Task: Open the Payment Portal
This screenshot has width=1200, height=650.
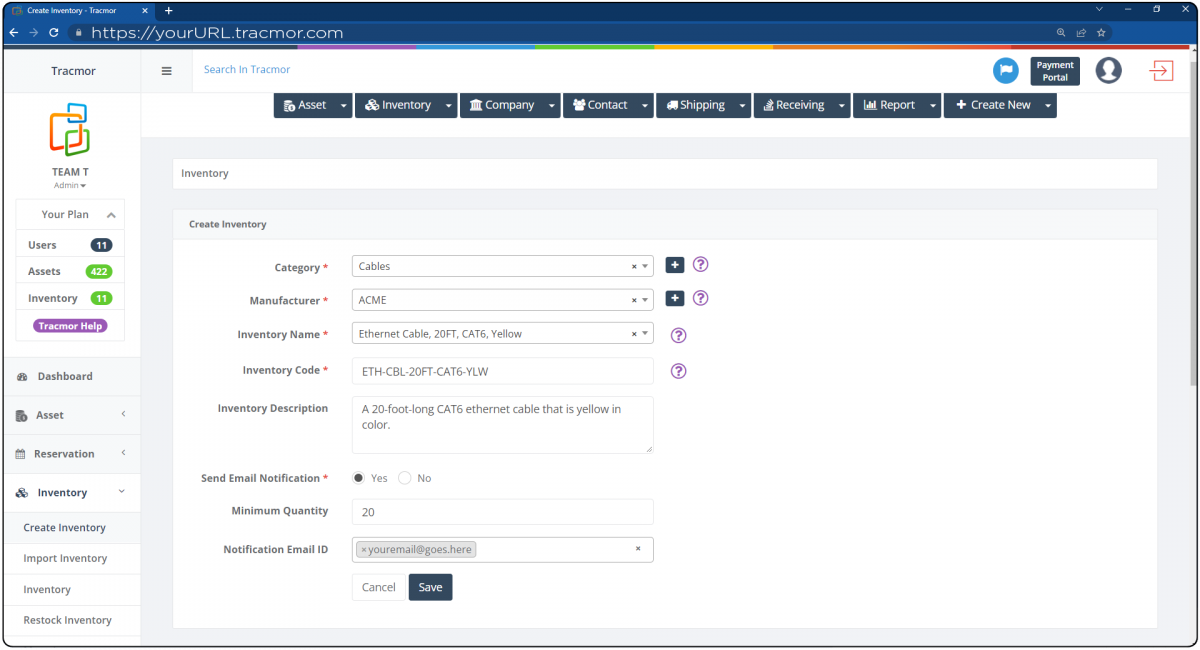Action: click(x=1054, y=71)
